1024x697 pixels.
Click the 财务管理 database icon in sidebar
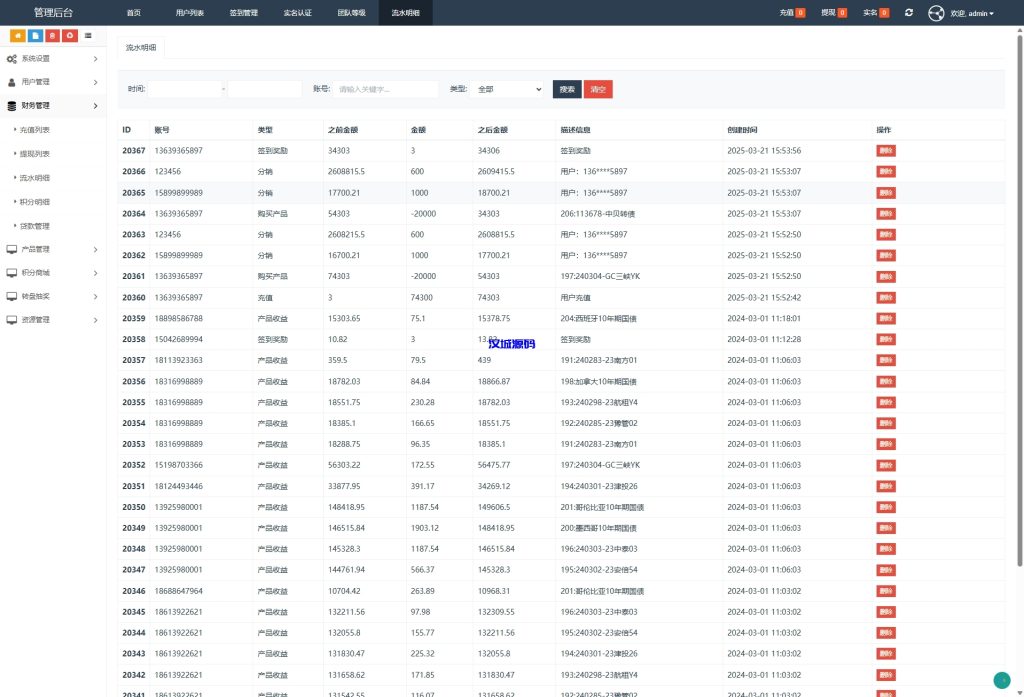tap(12, 105)
